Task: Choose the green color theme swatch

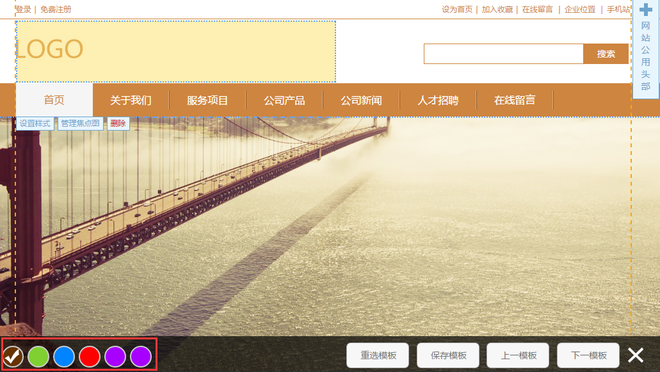Action: 39,356
